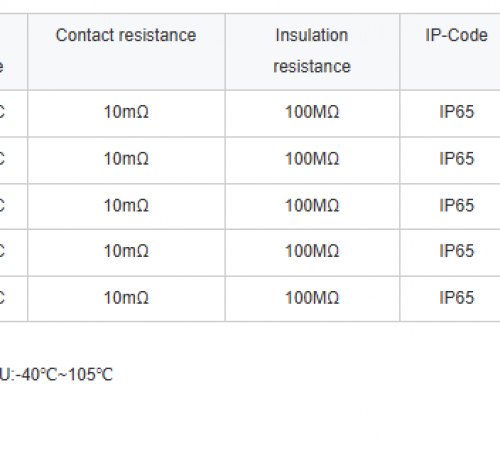This screenshot has height=450, width=500.
Task: Select IP65 in the second data row
Action: [x=456, y=159]
